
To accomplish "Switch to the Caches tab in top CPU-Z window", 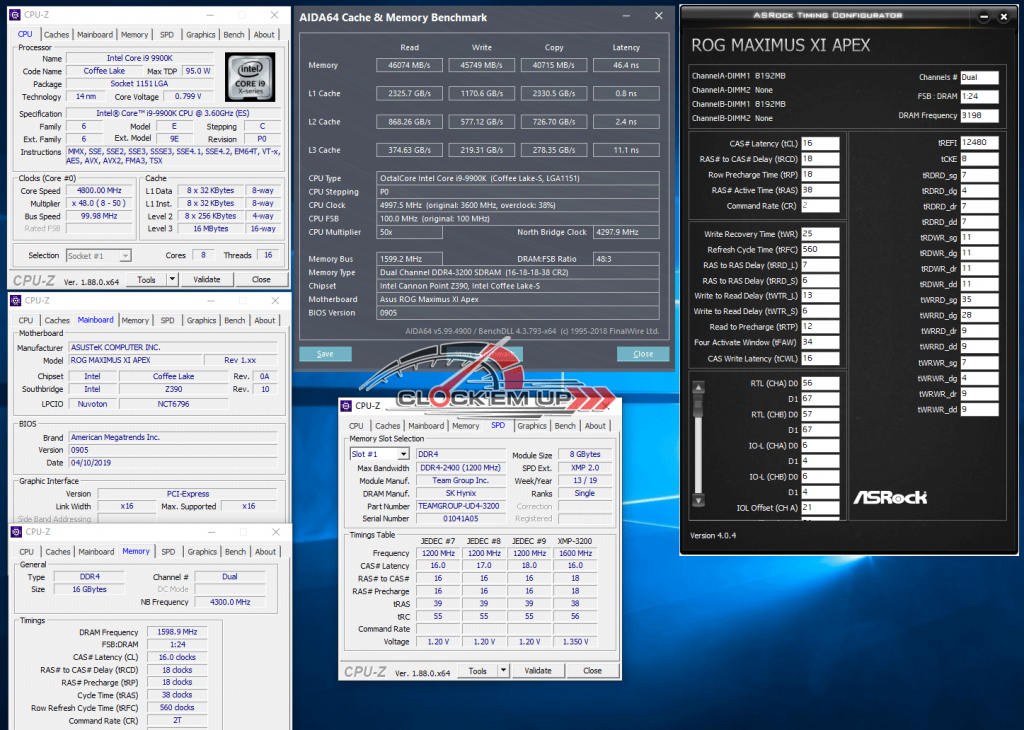I will (57, 34).
